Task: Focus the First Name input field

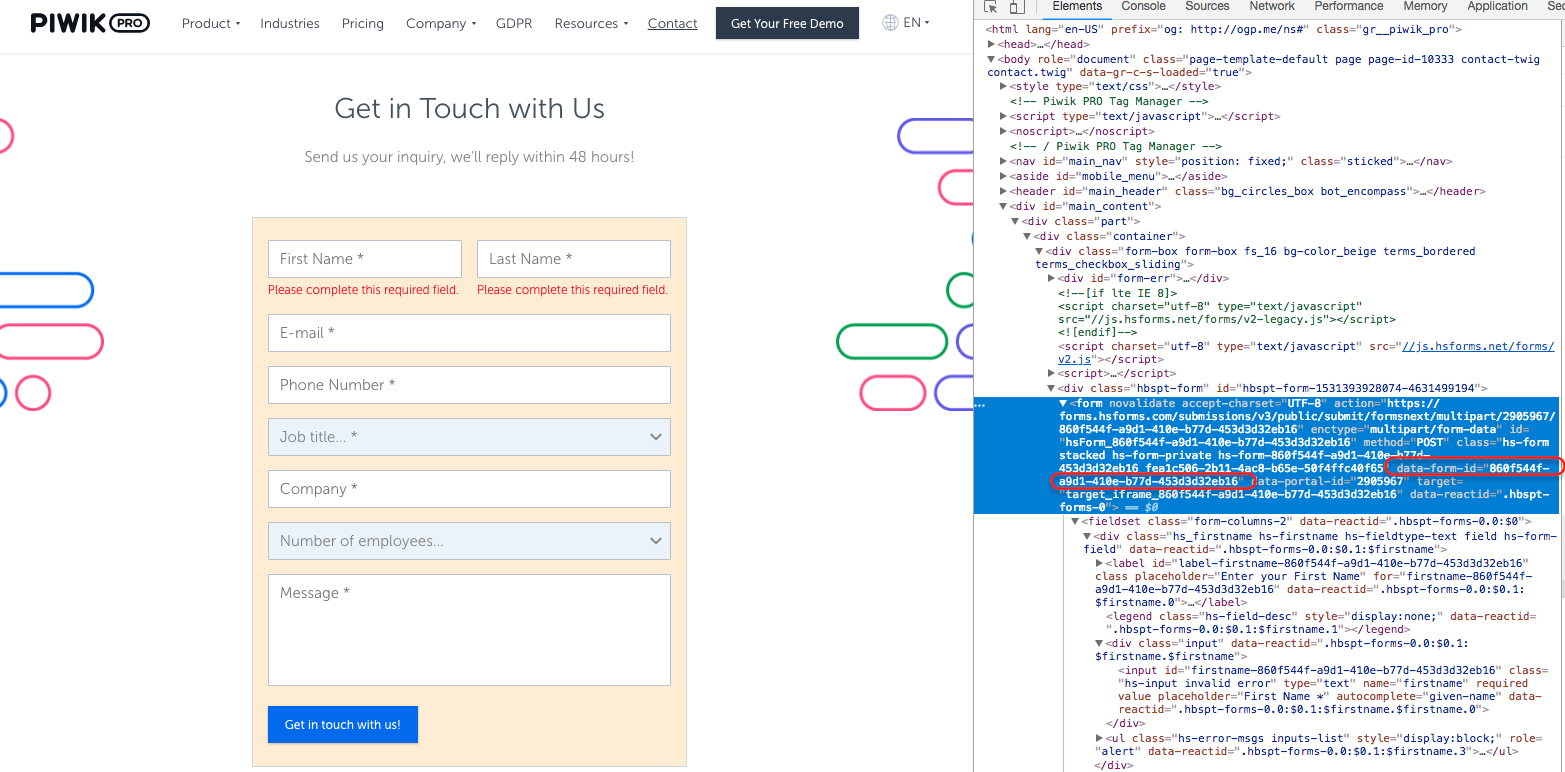Action: pos(365,259)
